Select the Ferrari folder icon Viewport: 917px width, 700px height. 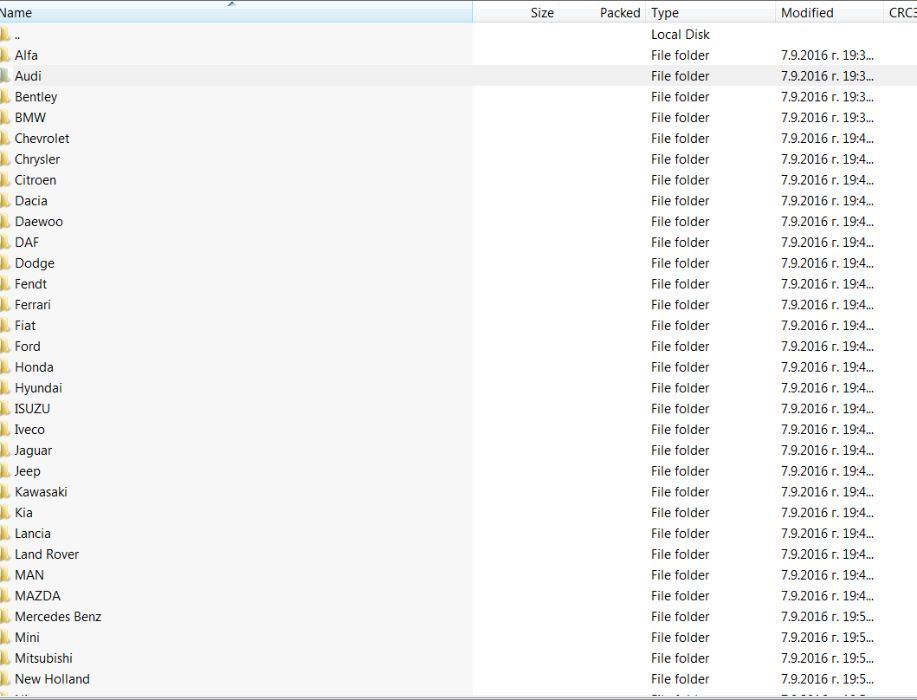(x=5, y=305)
